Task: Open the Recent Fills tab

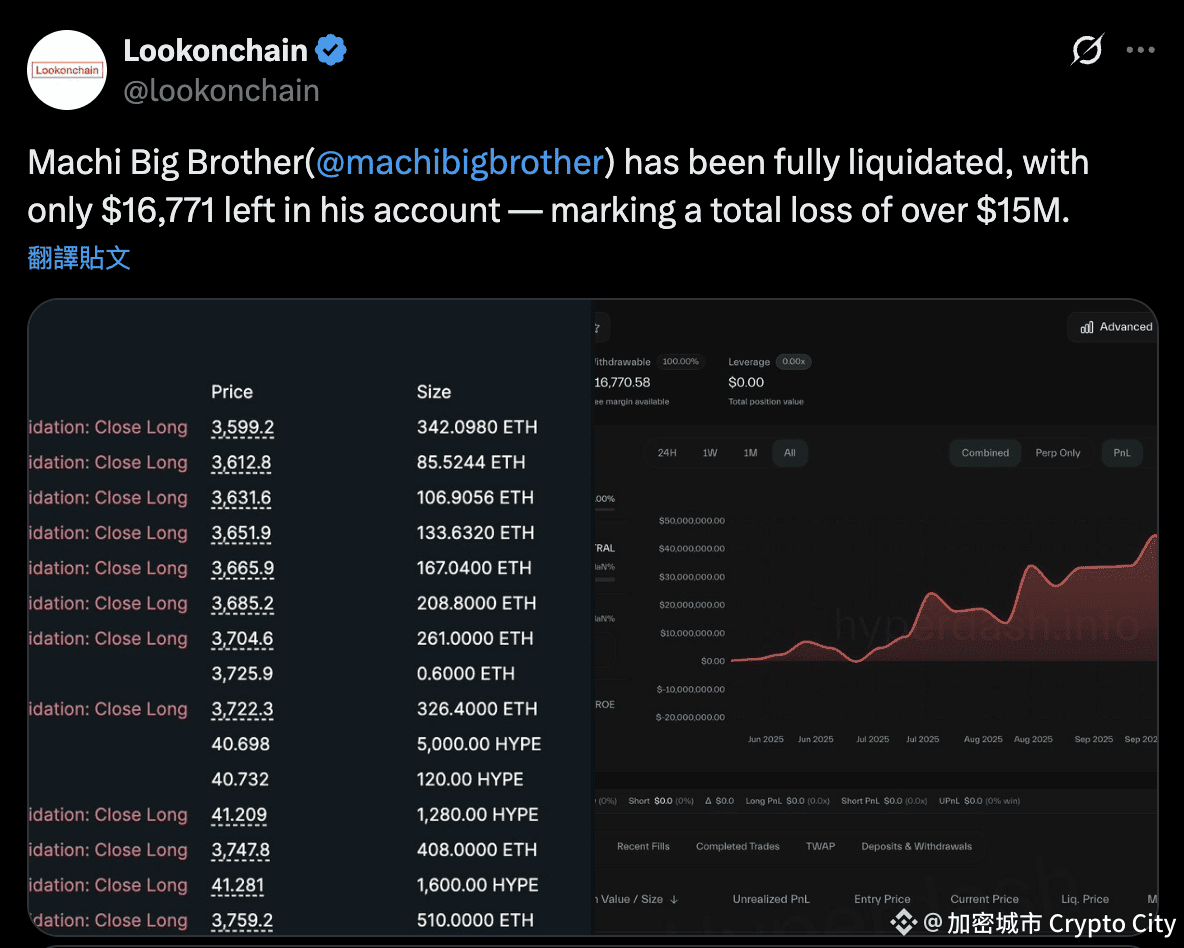Action: 643,846
